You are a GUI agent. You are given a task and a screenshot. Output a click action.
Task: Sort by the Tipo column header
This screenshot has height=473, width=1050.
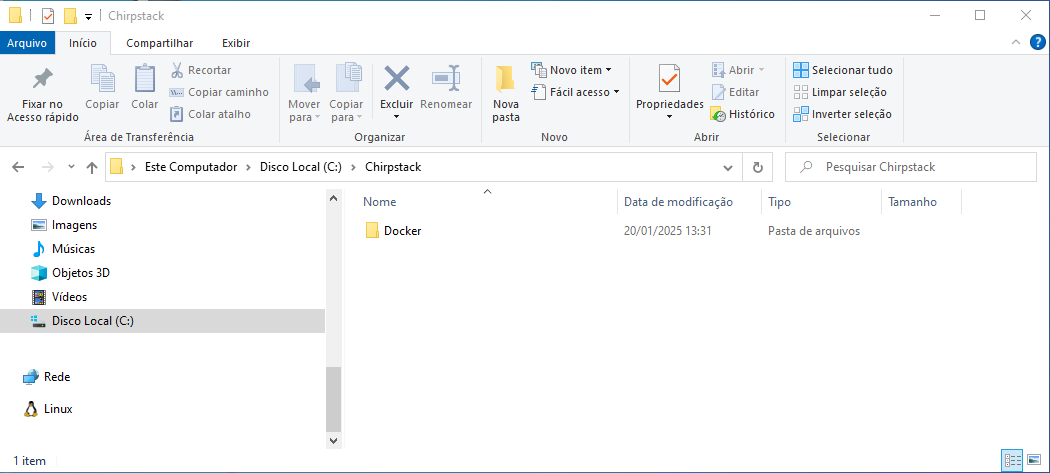779,202
